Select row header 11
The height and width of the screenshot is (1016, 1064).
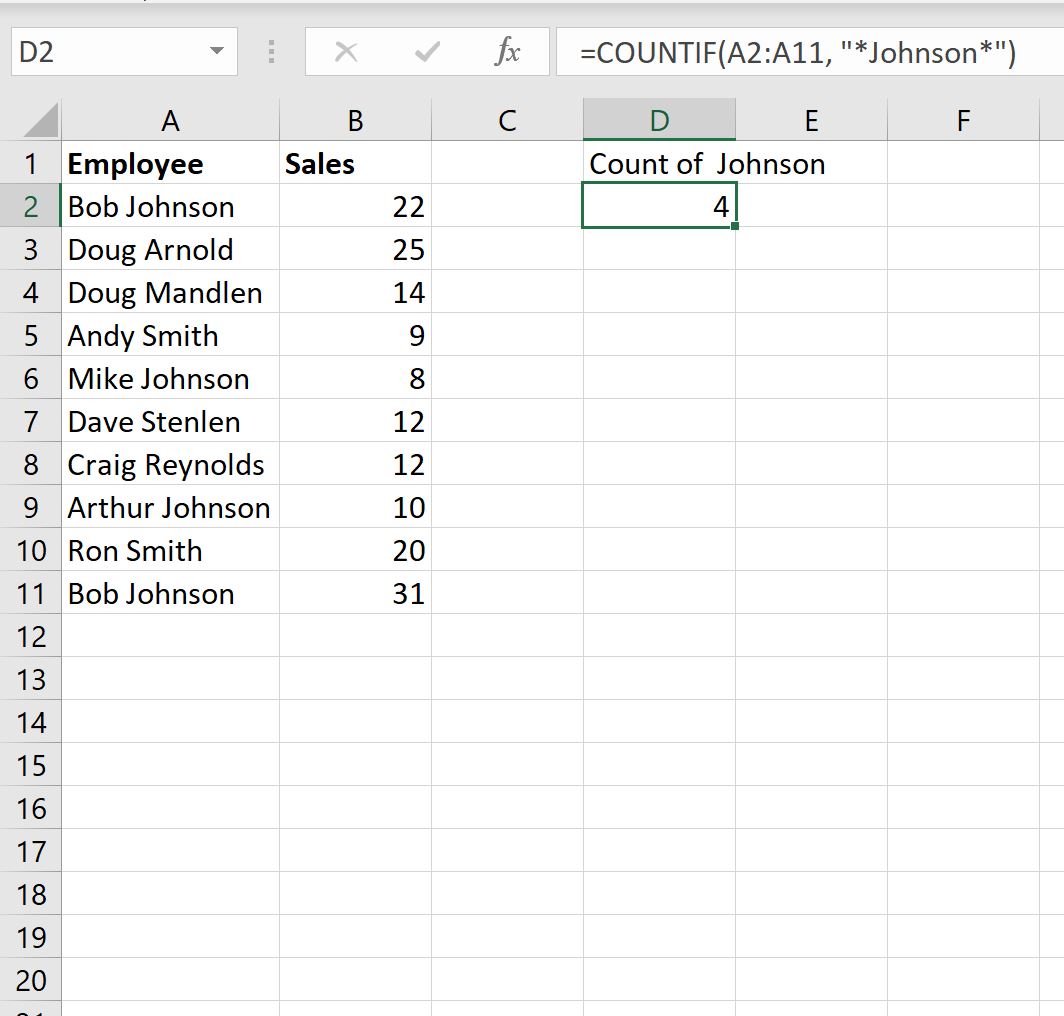32,593
